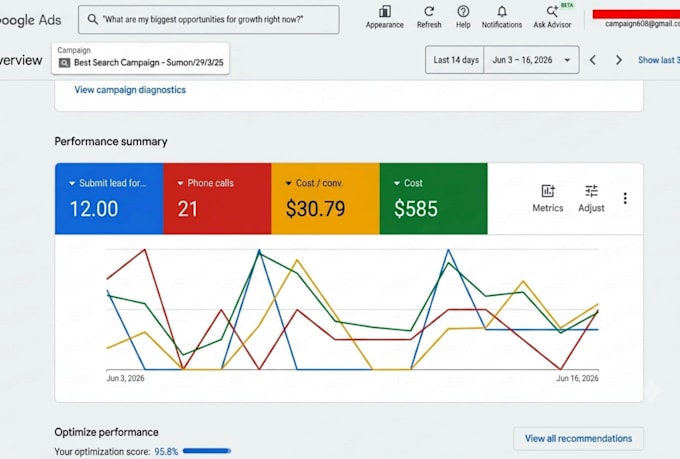
Task: Click the Performance summary heading
Action: pos(111,141)
